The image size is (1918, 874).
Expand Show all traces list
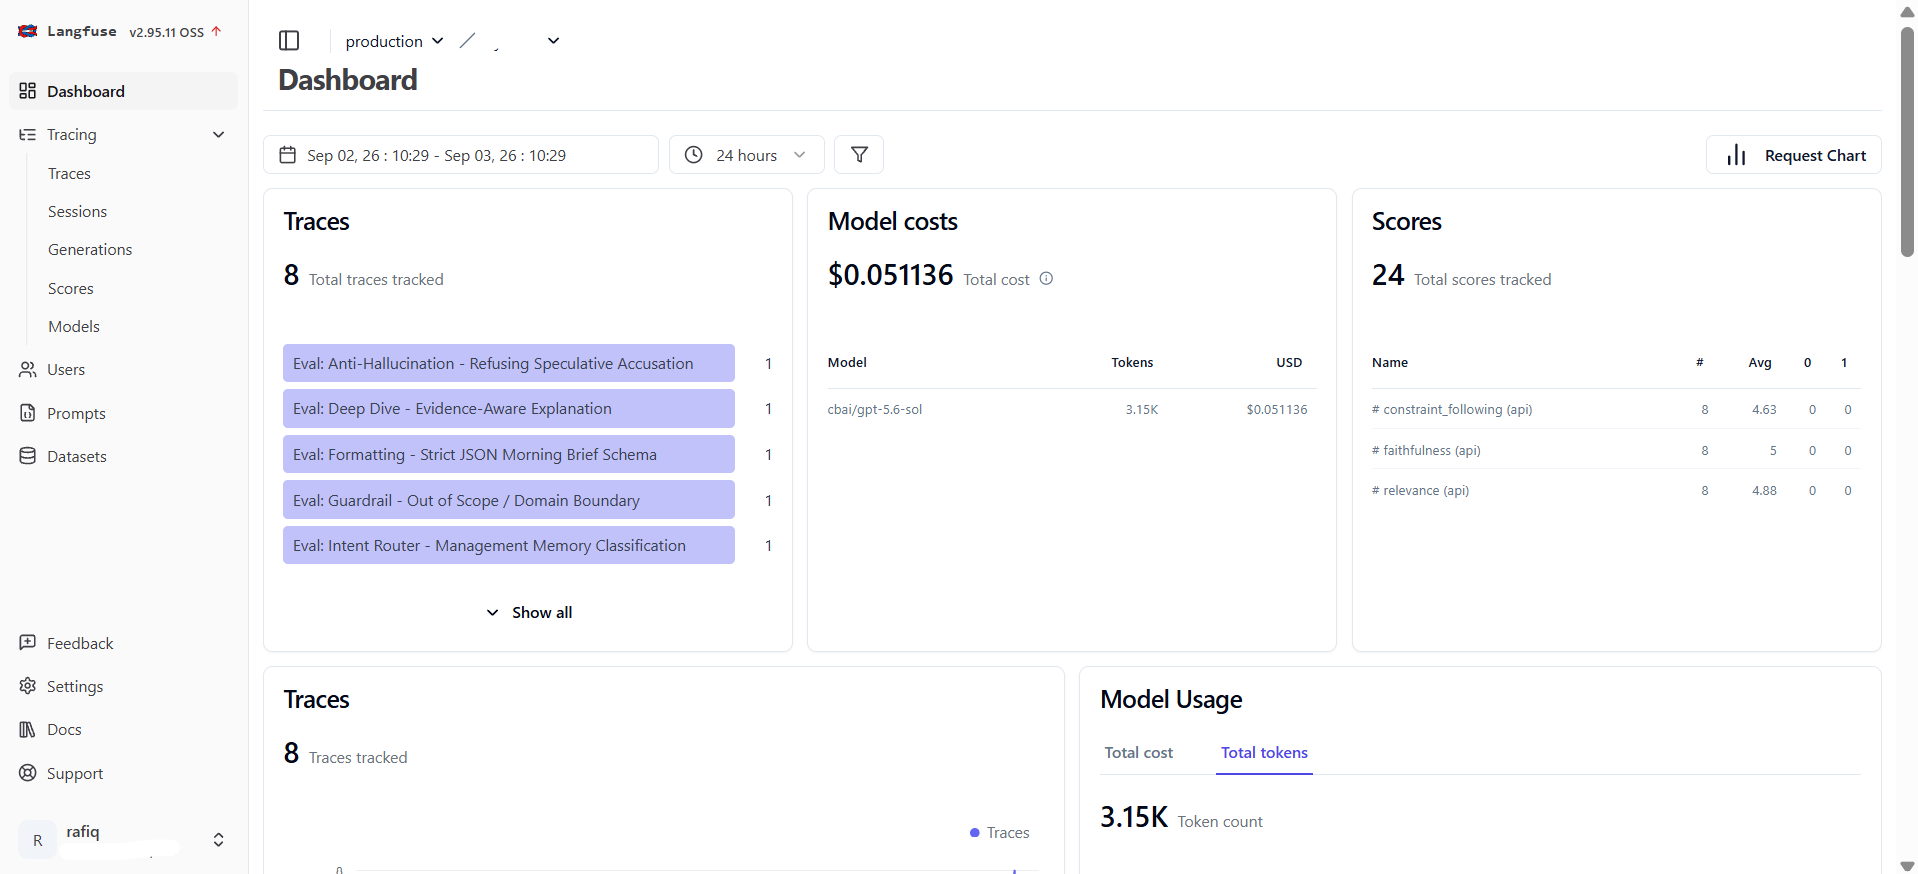click(528, 612)
